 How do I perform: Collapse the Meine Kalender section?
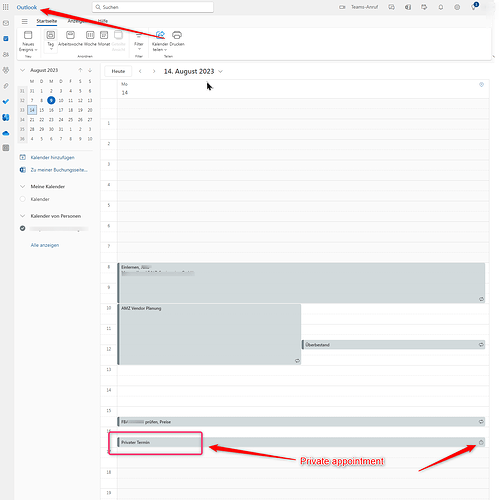coord(23,186)
